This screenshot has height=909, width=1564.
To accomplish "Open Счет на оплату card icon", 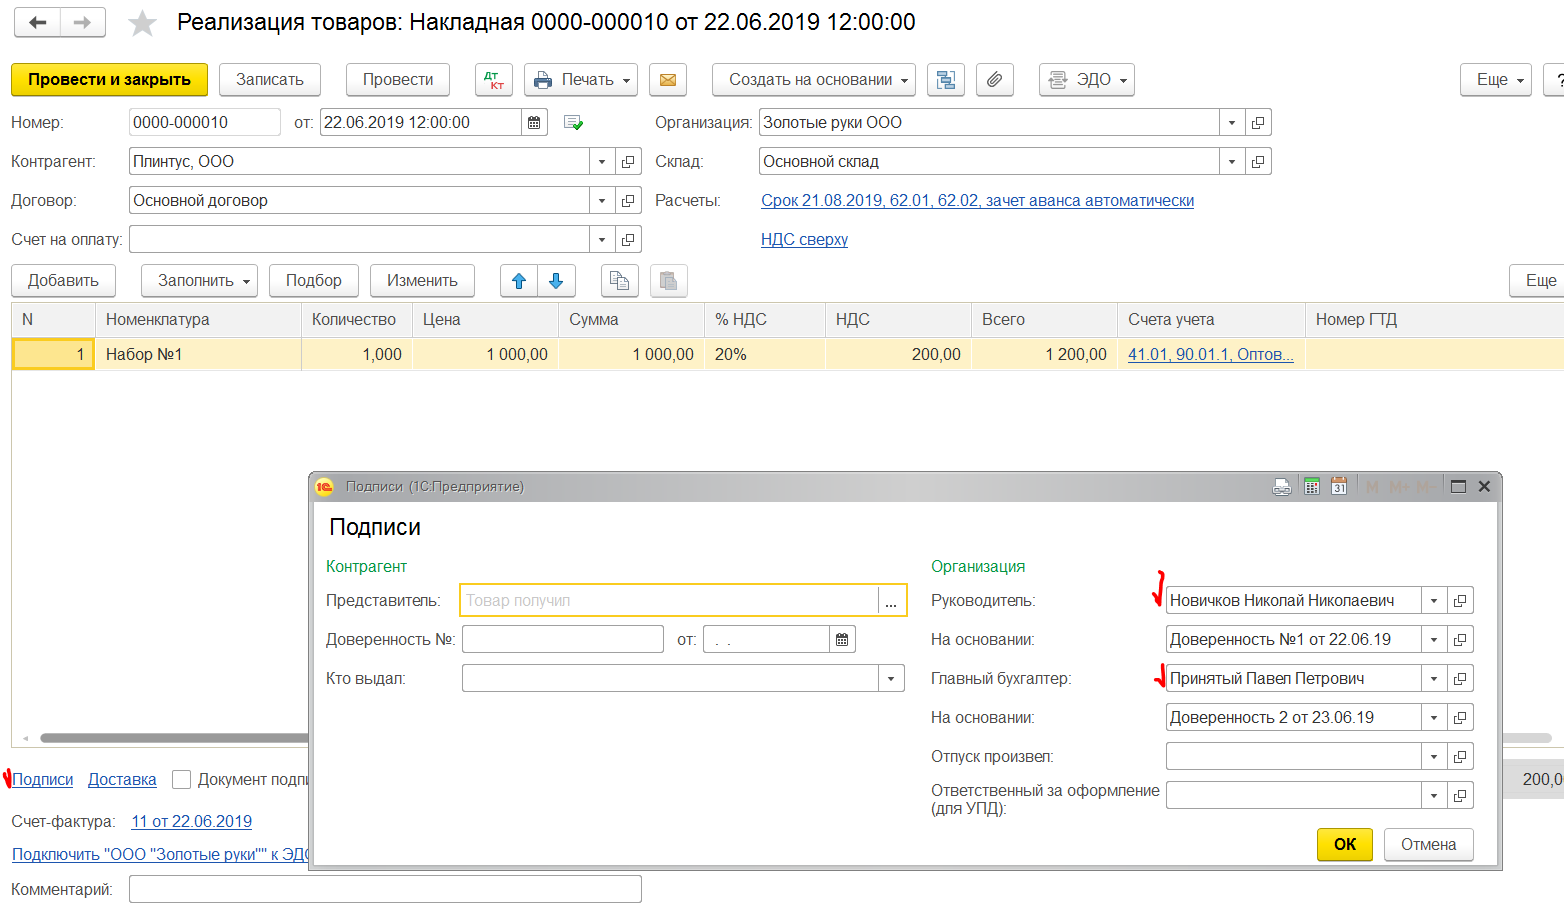I will coord(628,239).
